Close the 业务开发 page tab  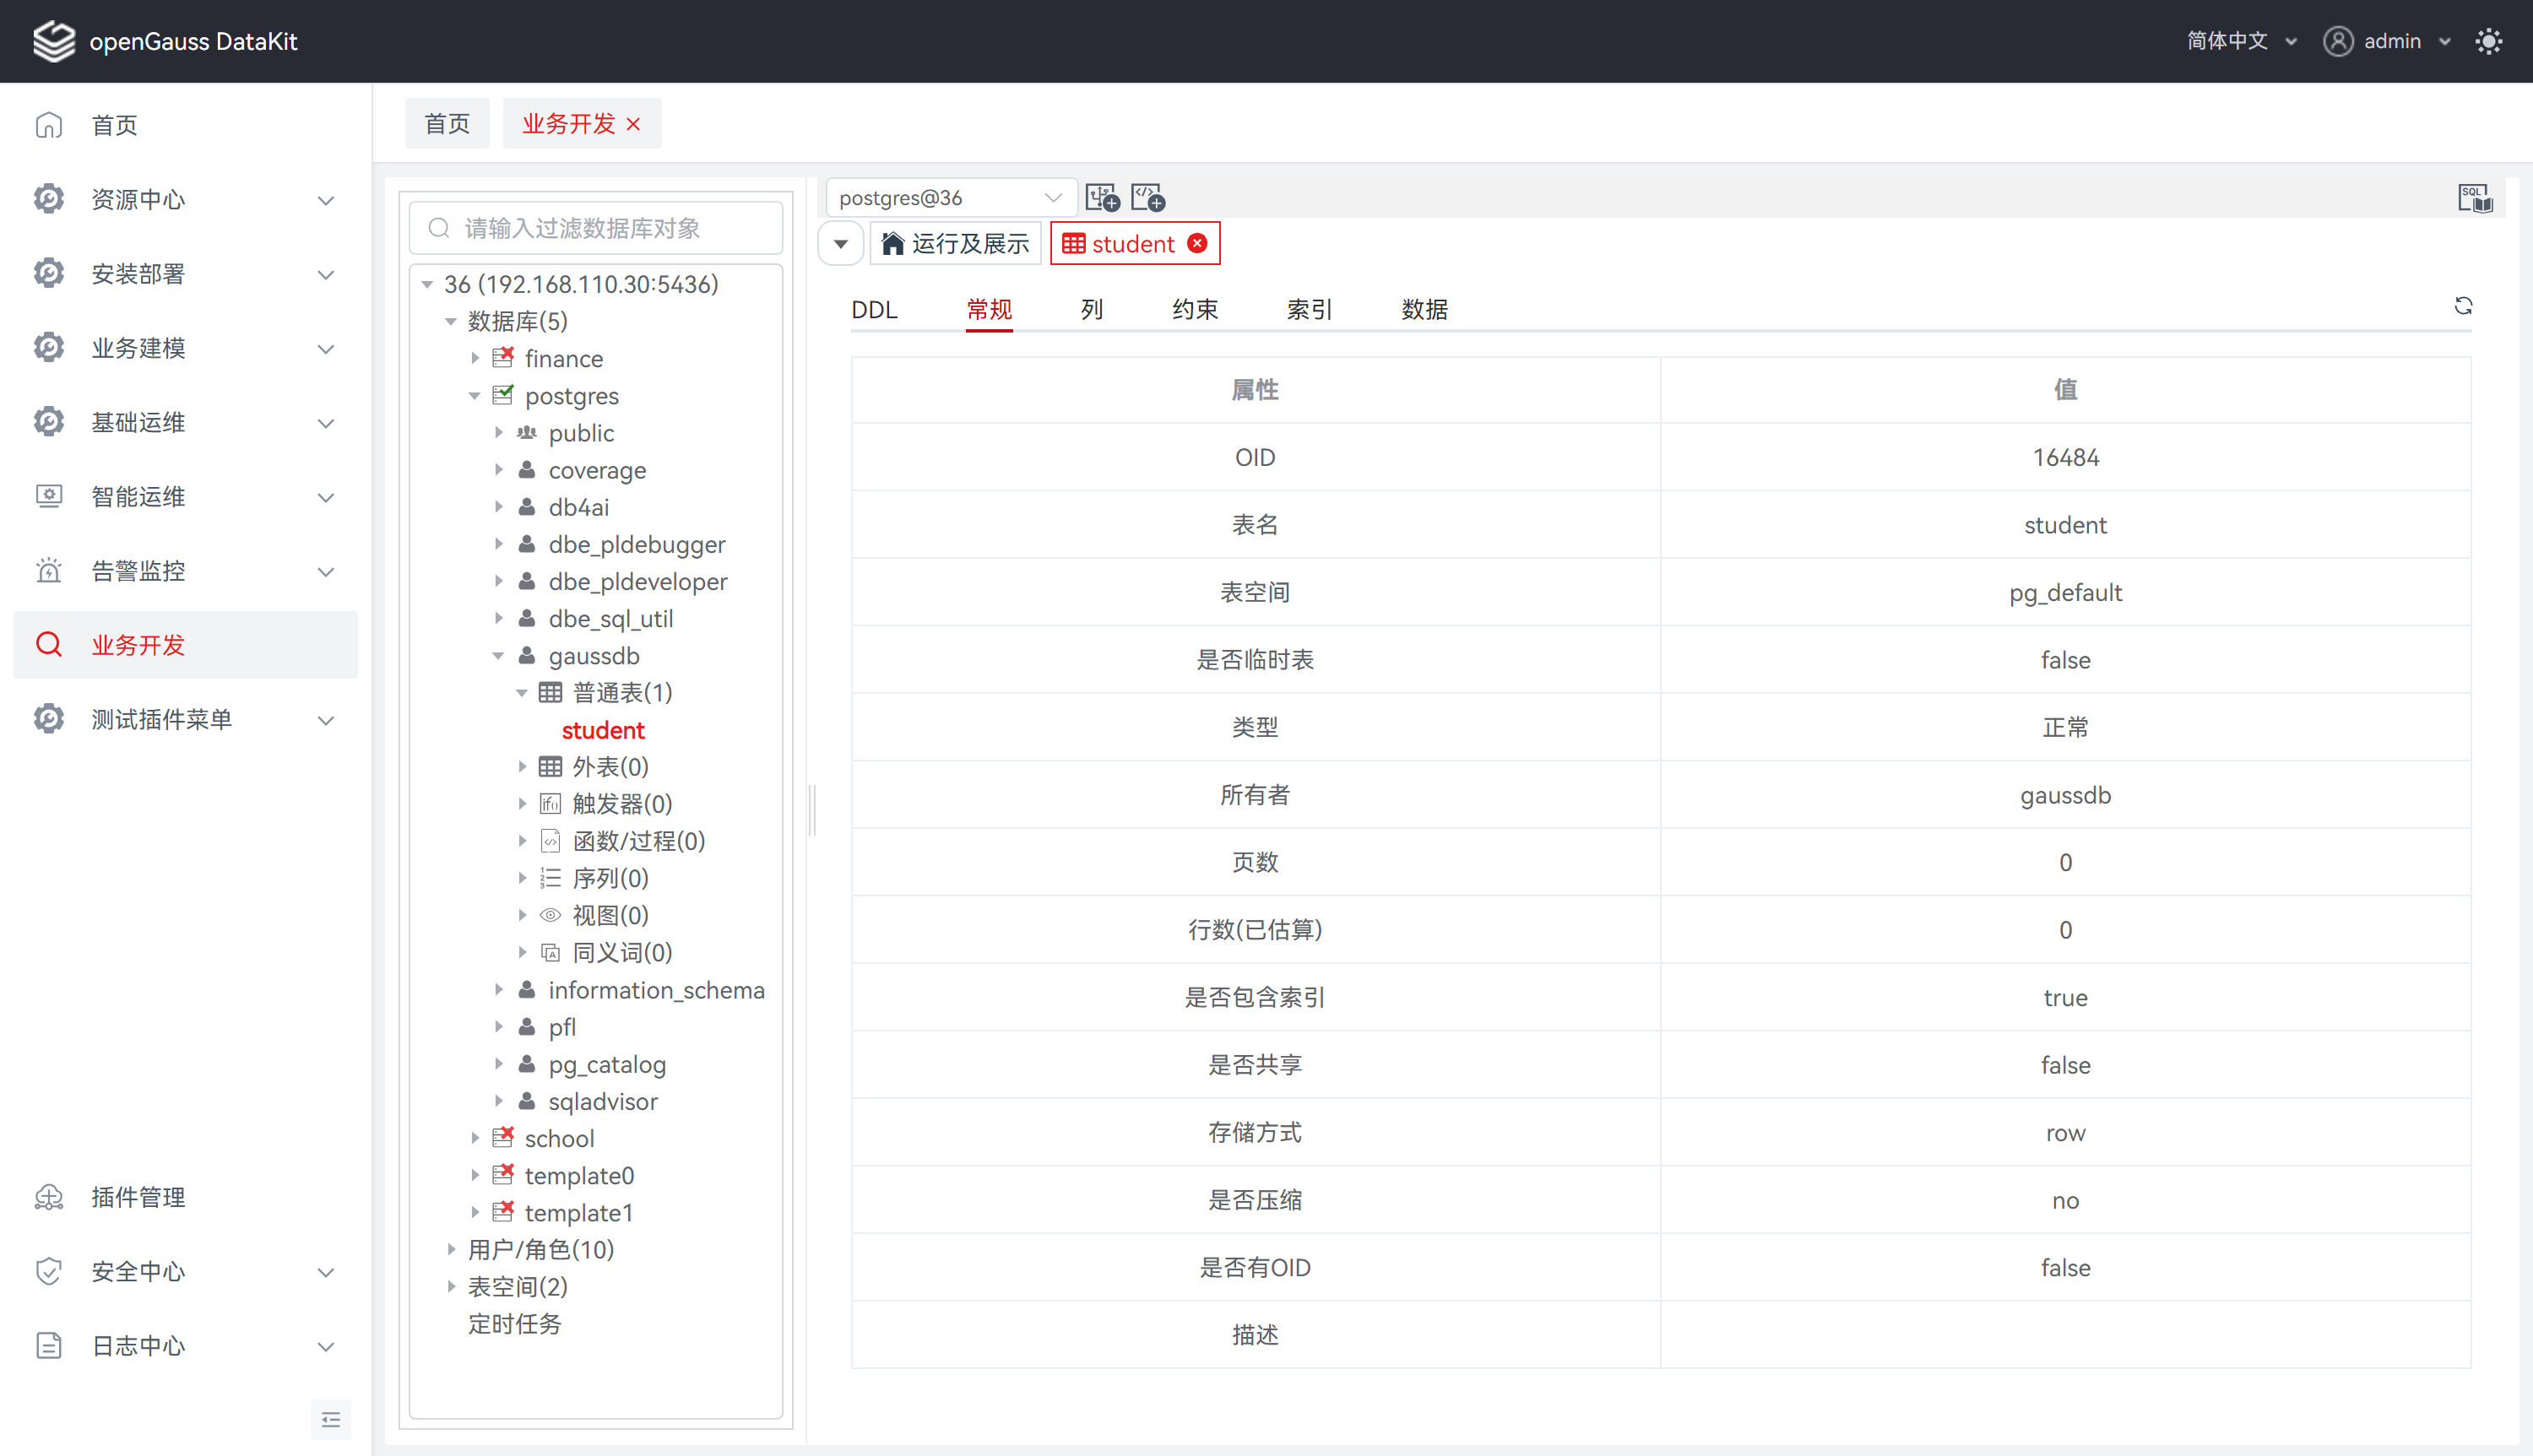tap(633, 124)
